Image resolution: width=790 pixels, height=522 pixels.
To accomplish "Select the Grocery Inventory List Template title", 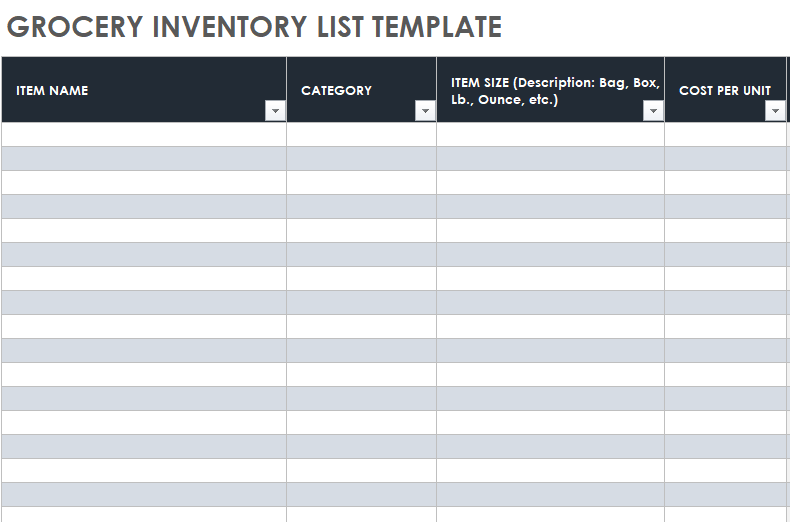I will pos(254,27).
